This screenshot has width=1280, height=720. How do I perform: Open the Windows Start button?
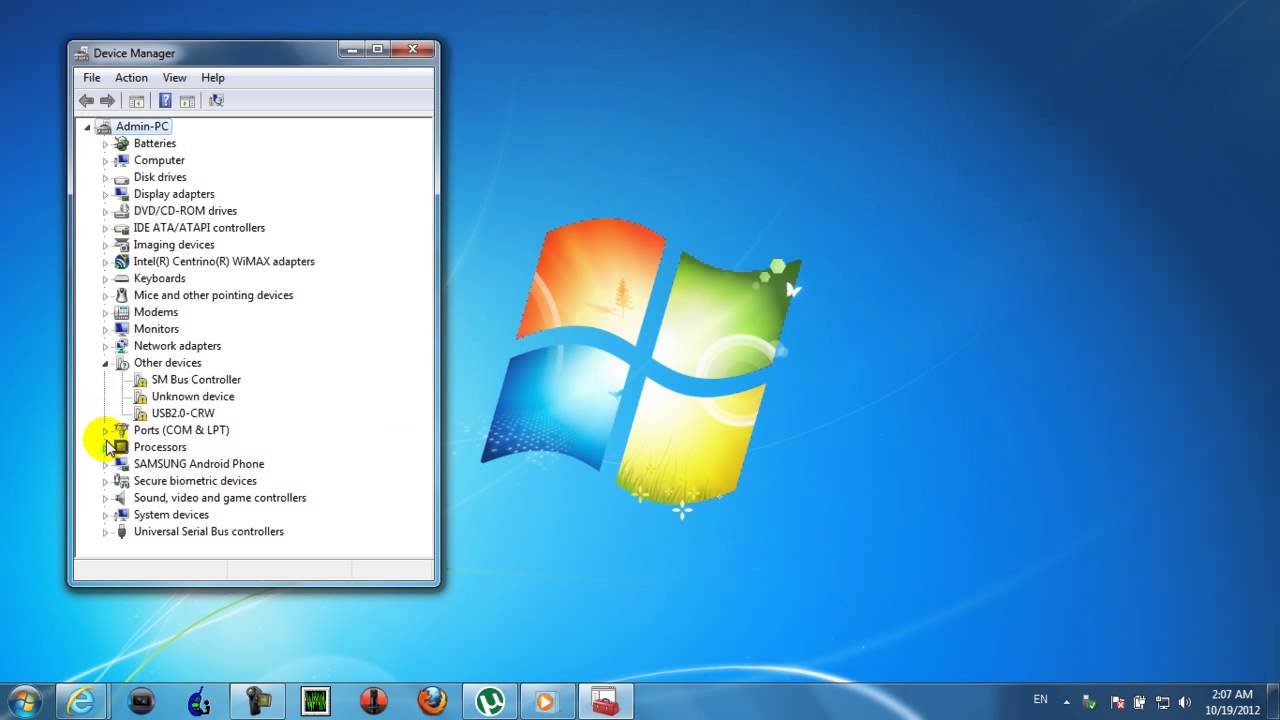pos(24,701)
